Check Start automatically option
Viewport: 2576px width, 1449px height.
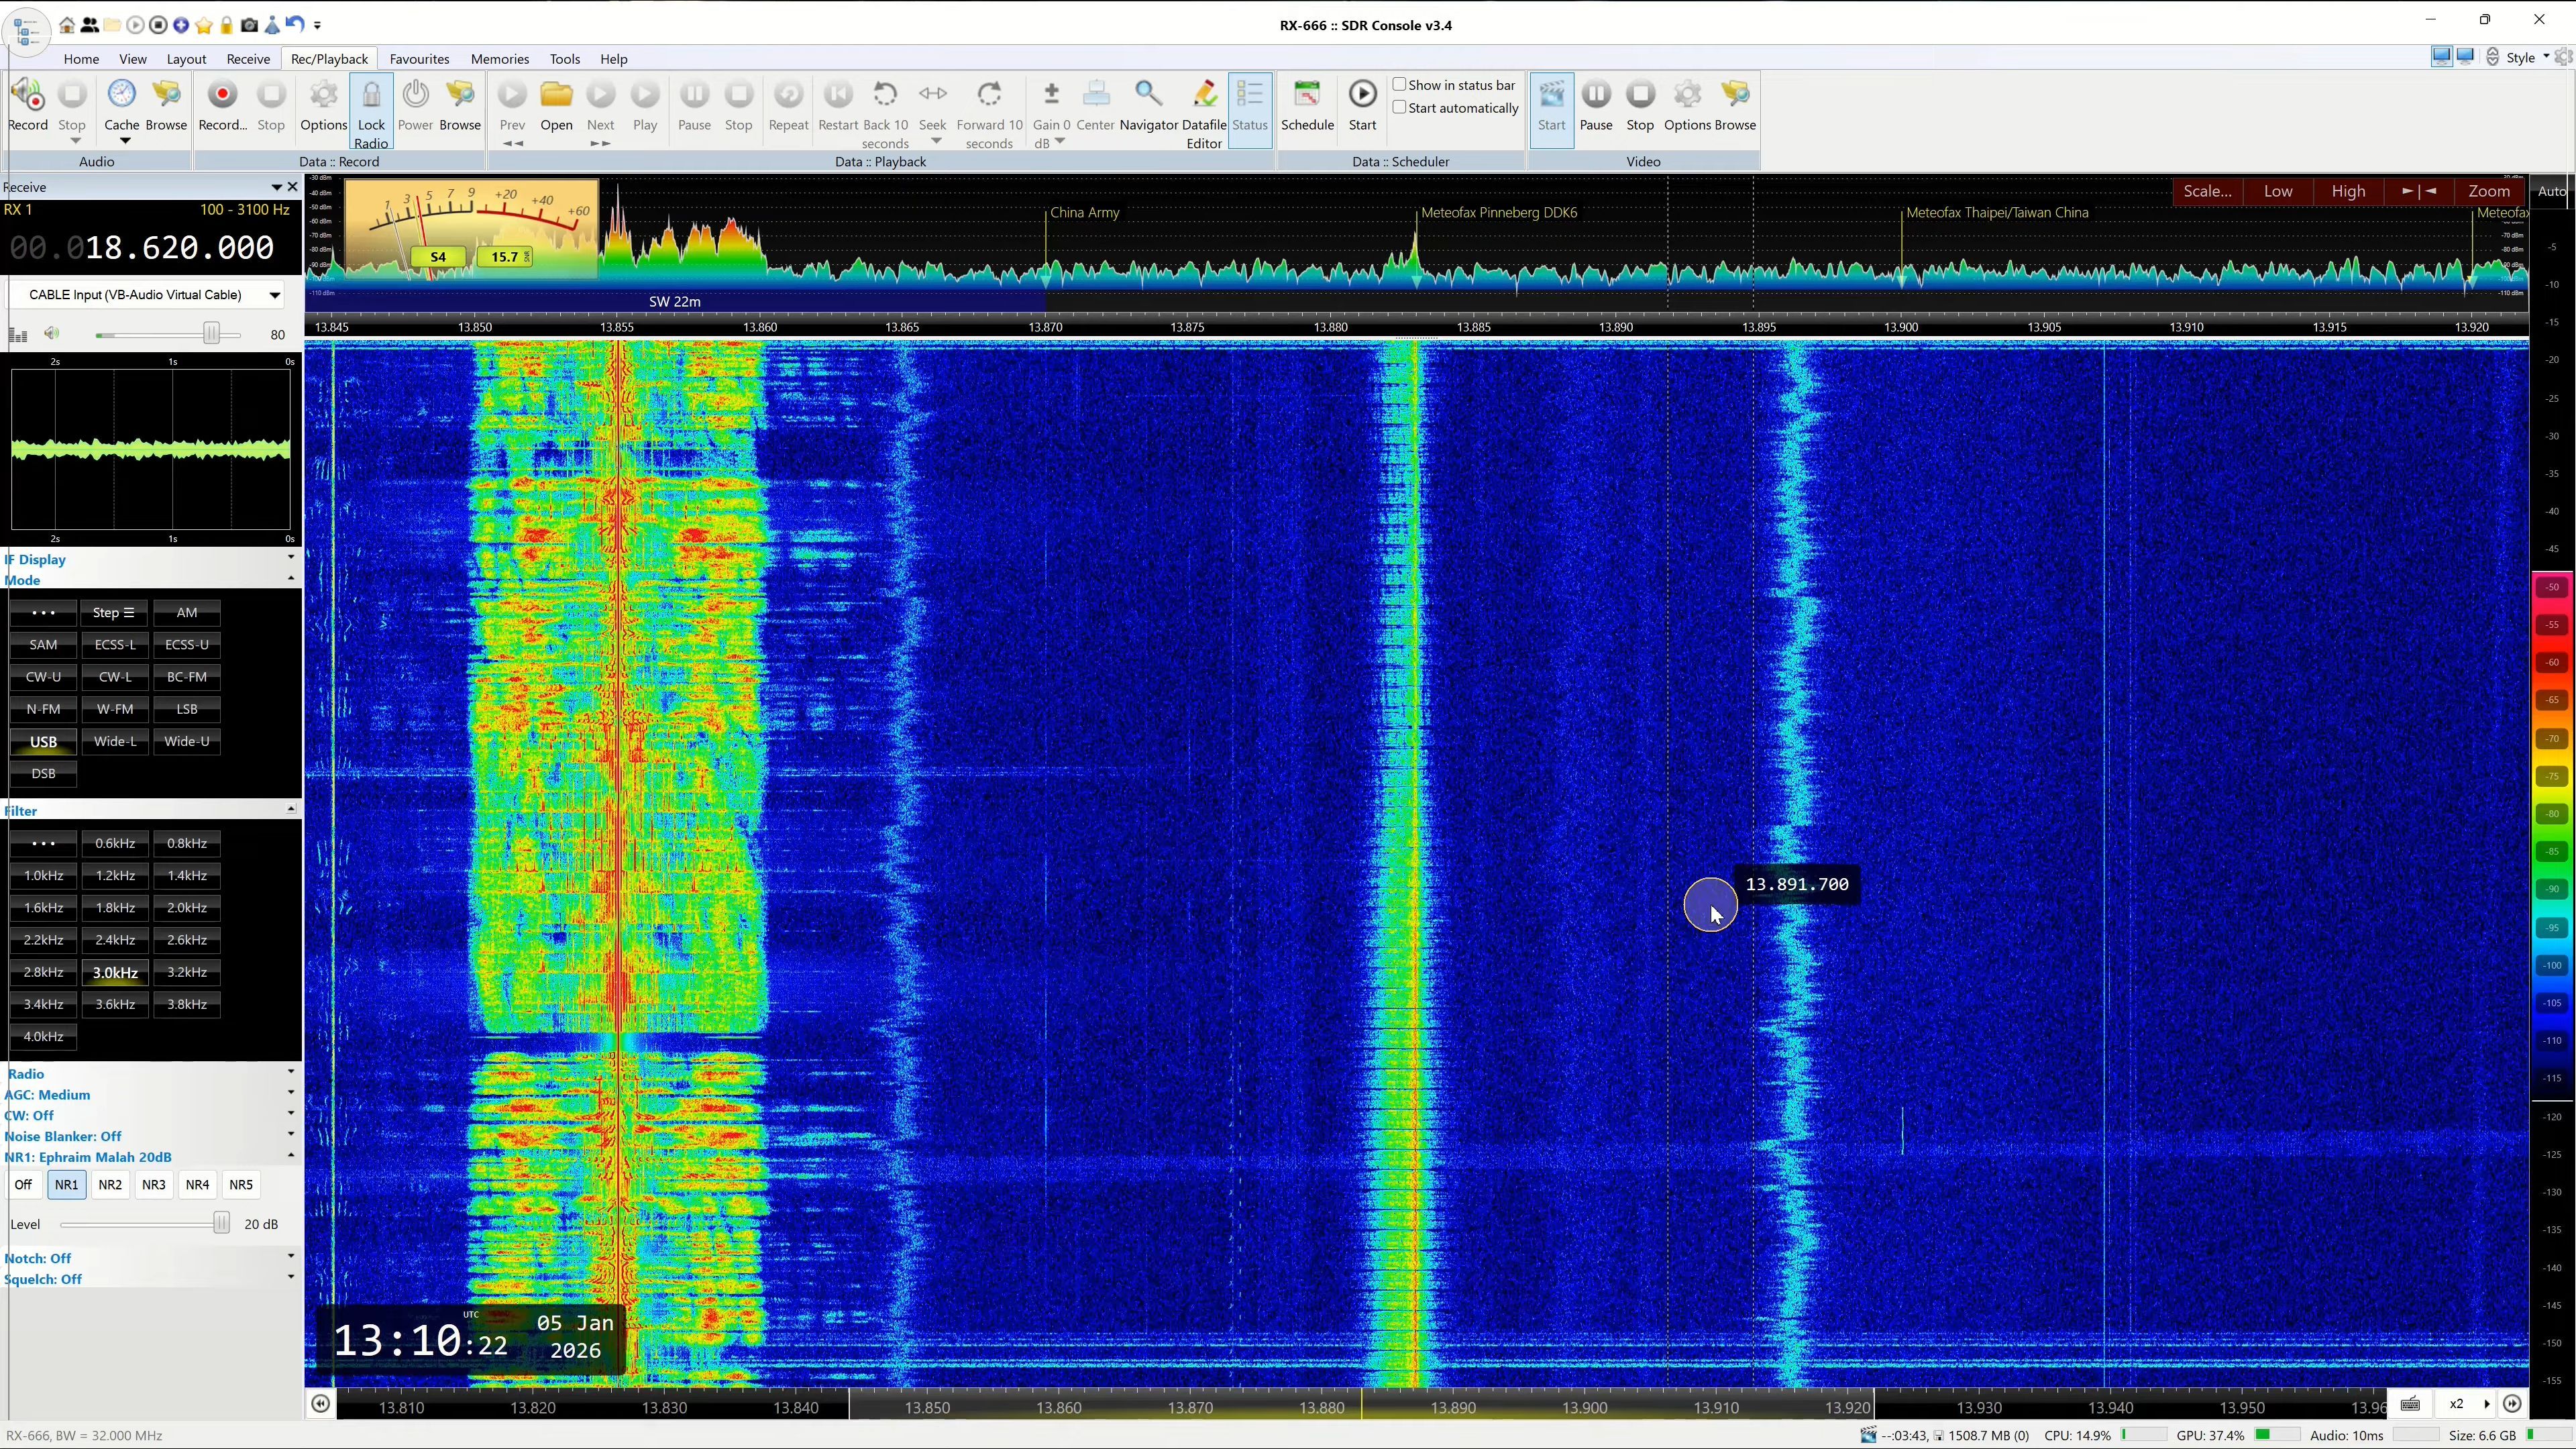[1400, 108]
